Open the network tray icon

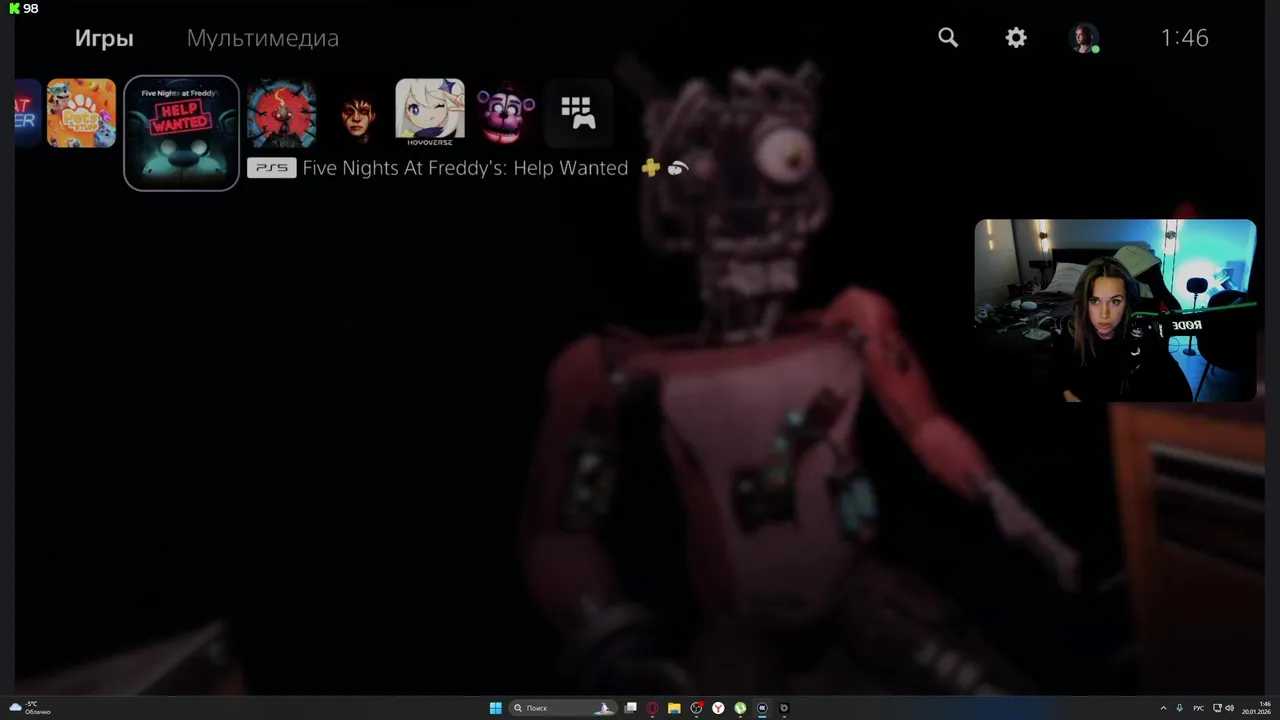click(x=1217, y=708)
